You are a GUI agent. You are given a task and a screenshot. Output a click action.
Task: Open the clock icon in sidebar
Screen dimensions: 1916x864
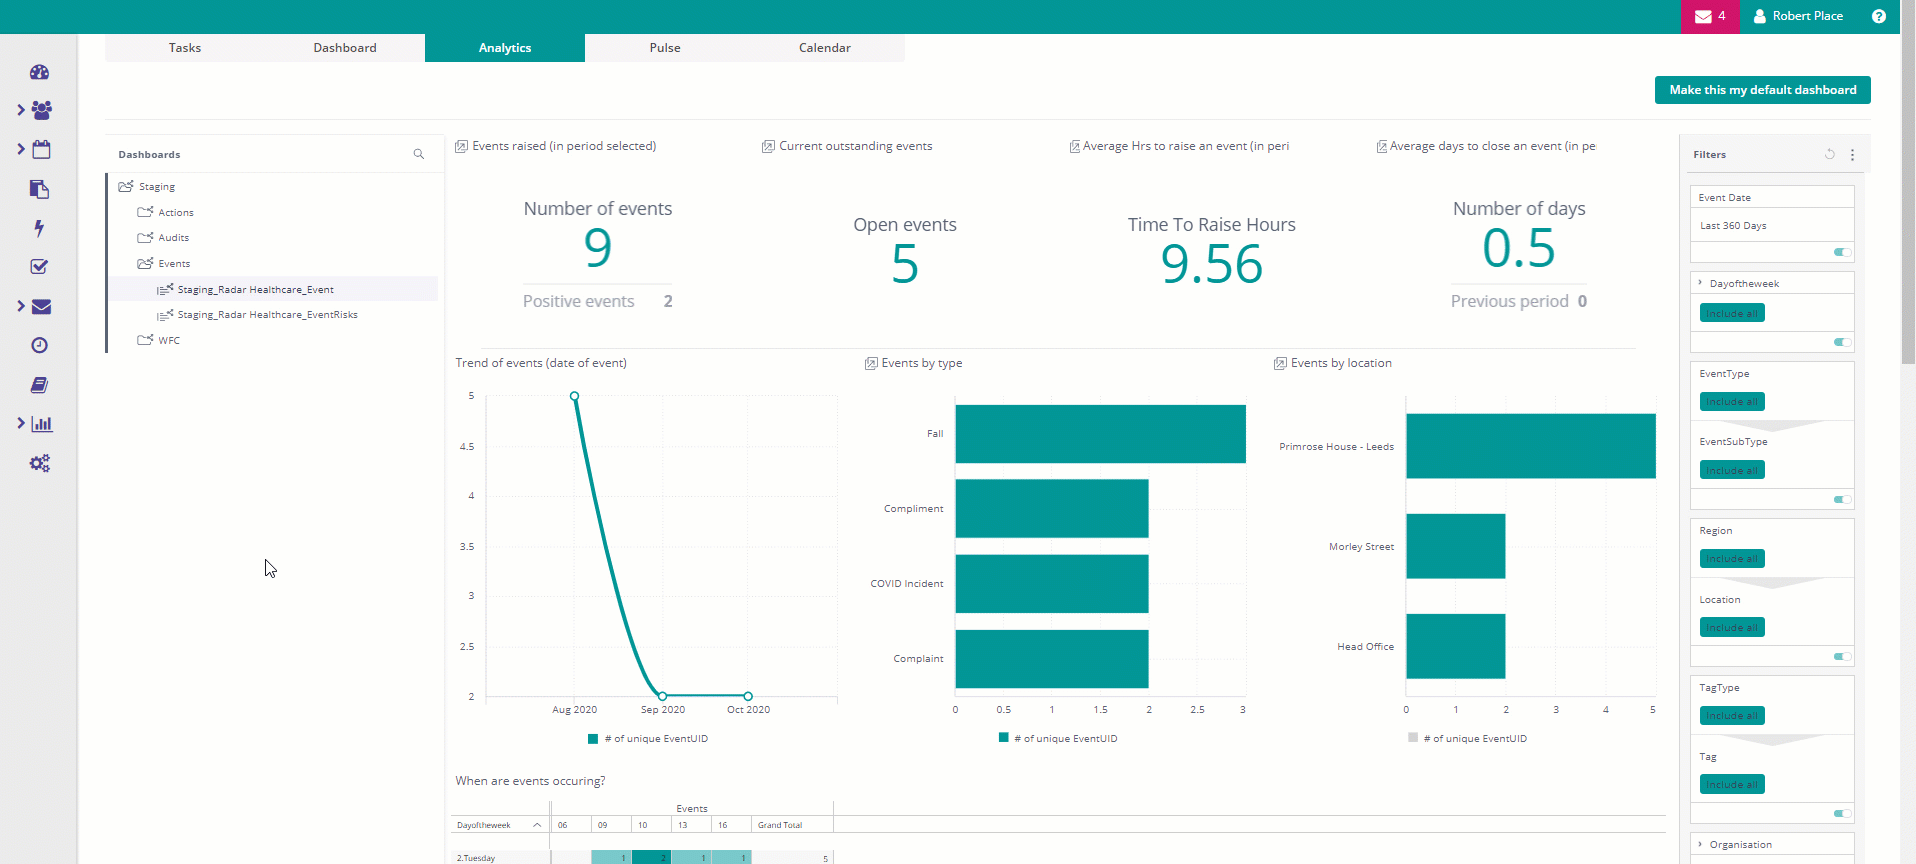click(40, 345)
